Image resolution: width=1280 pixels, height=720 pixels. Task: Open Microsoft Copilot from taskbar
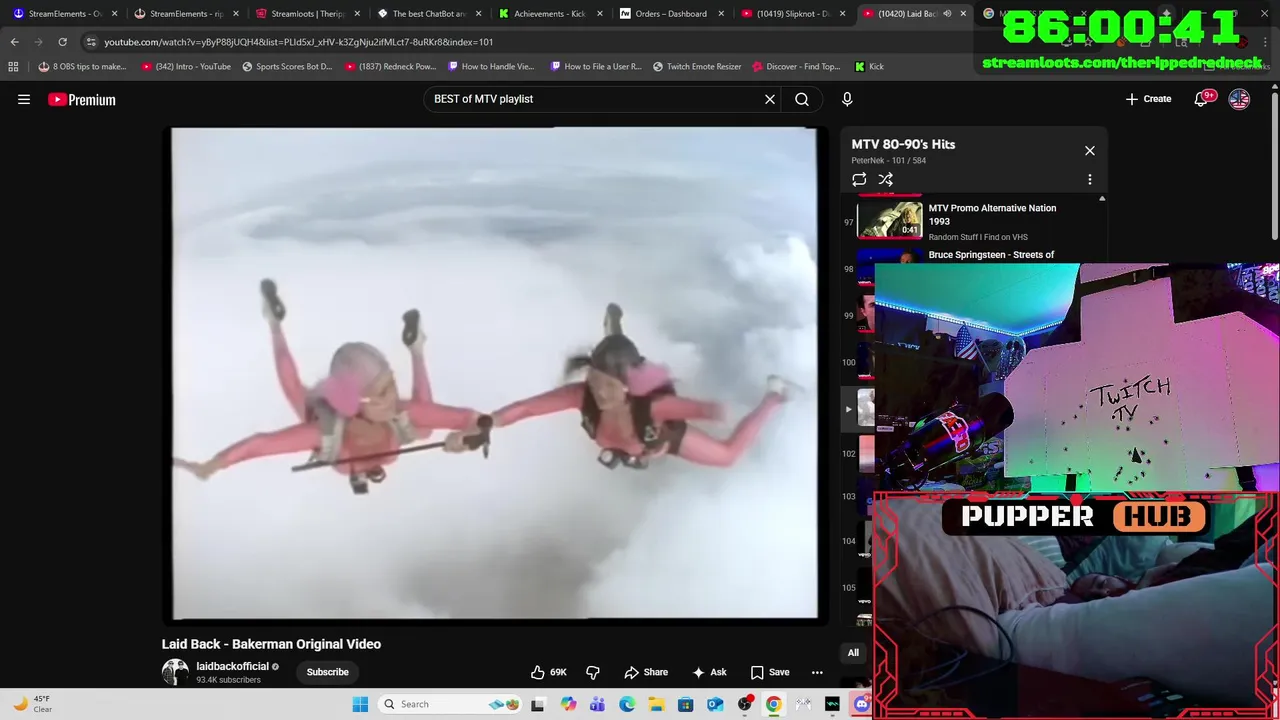click(x=568, y=704)
